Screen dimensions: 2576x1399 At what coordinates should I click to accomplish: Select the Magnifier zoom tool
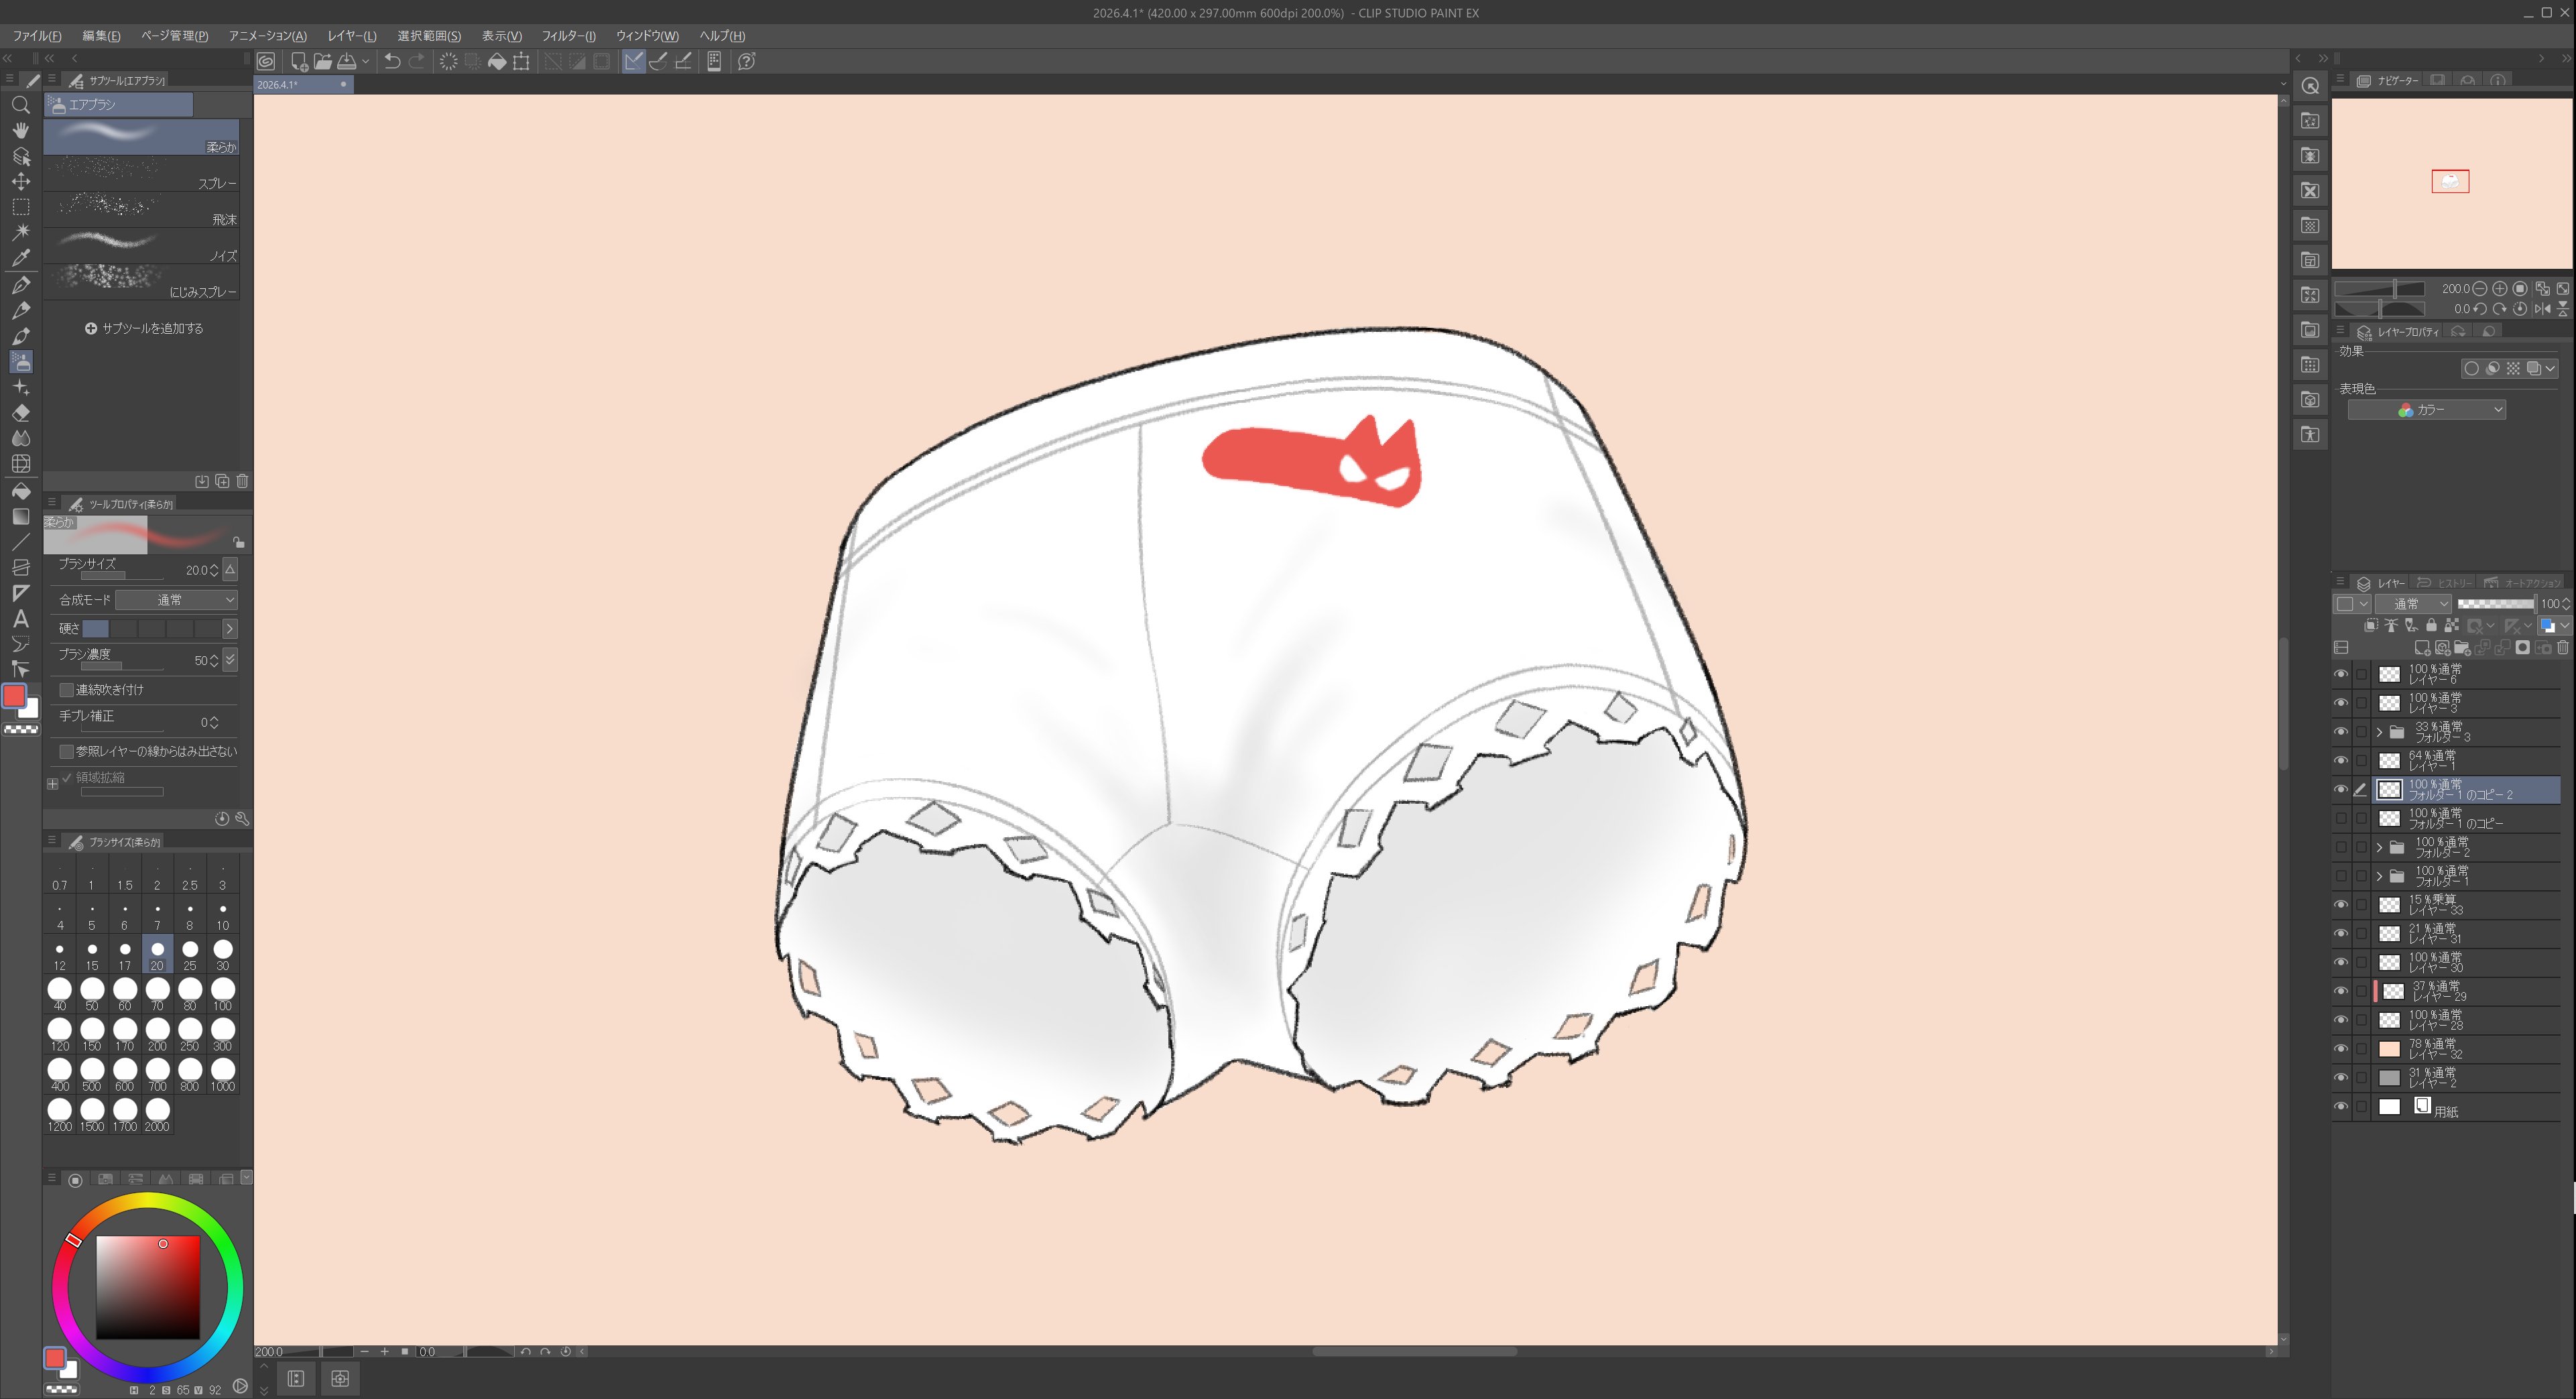[20, 105]
